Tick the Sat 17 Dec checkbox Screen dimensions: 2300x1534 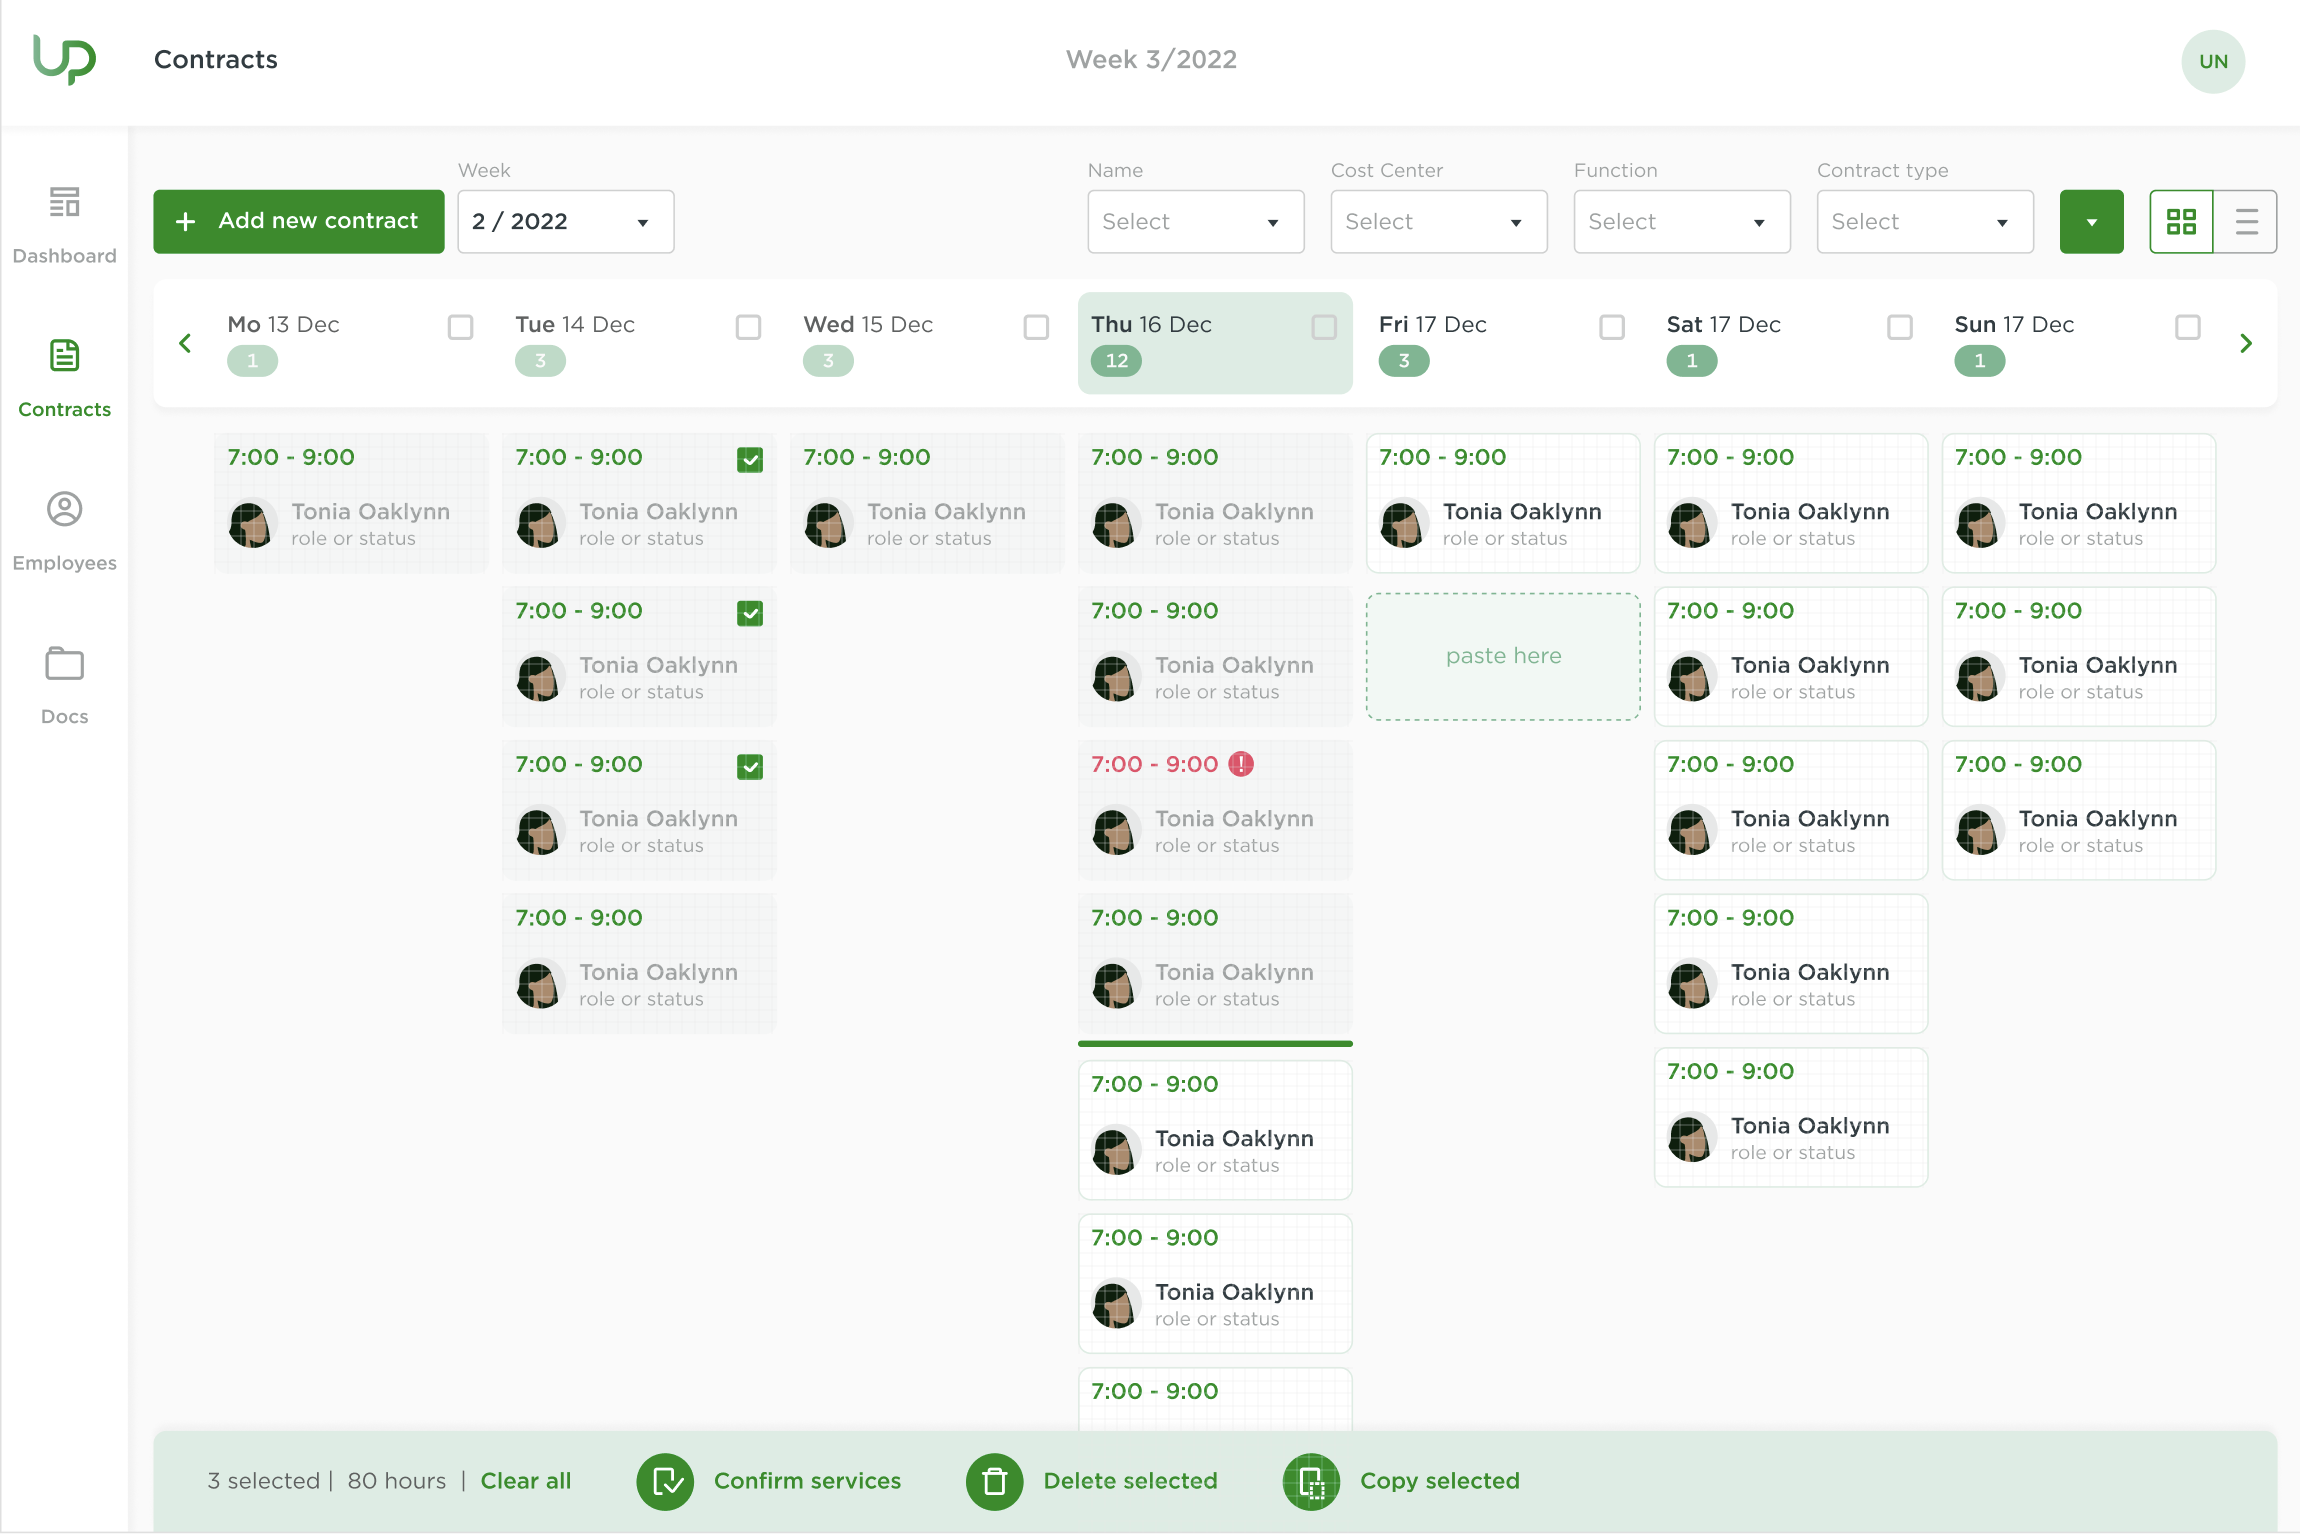pos(1900,327)
